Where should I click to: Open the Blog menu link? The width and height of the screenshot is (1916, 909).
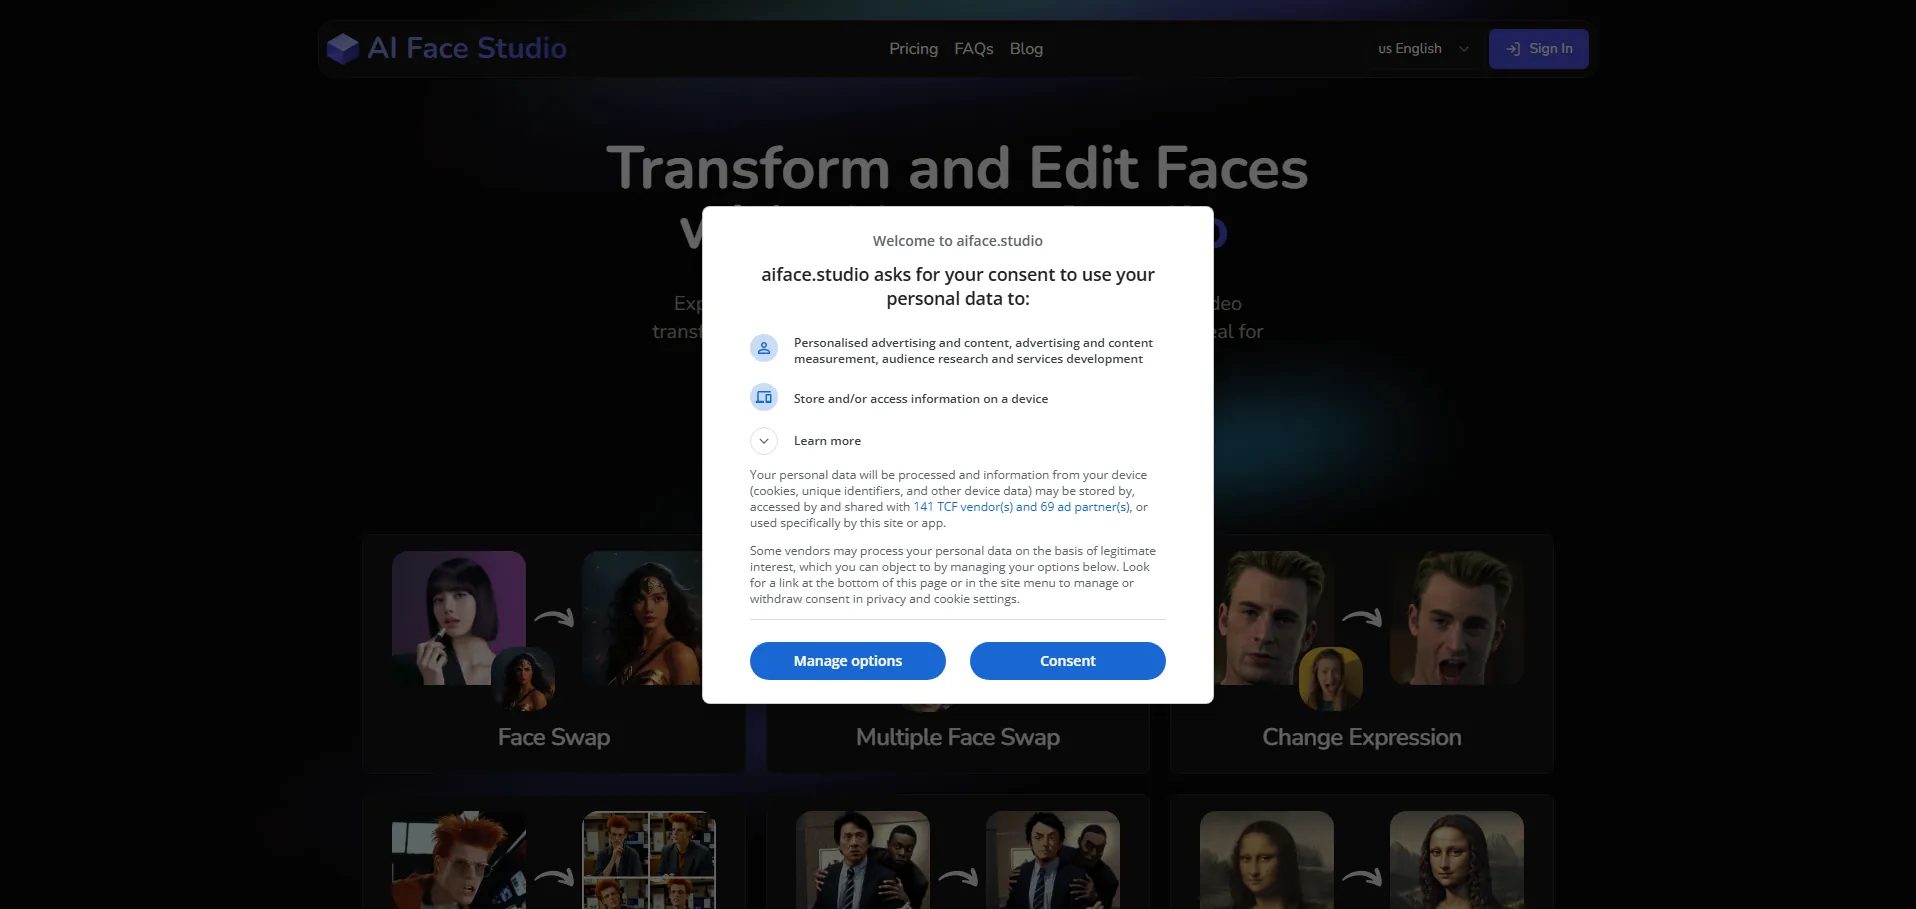coord(1026,49)
